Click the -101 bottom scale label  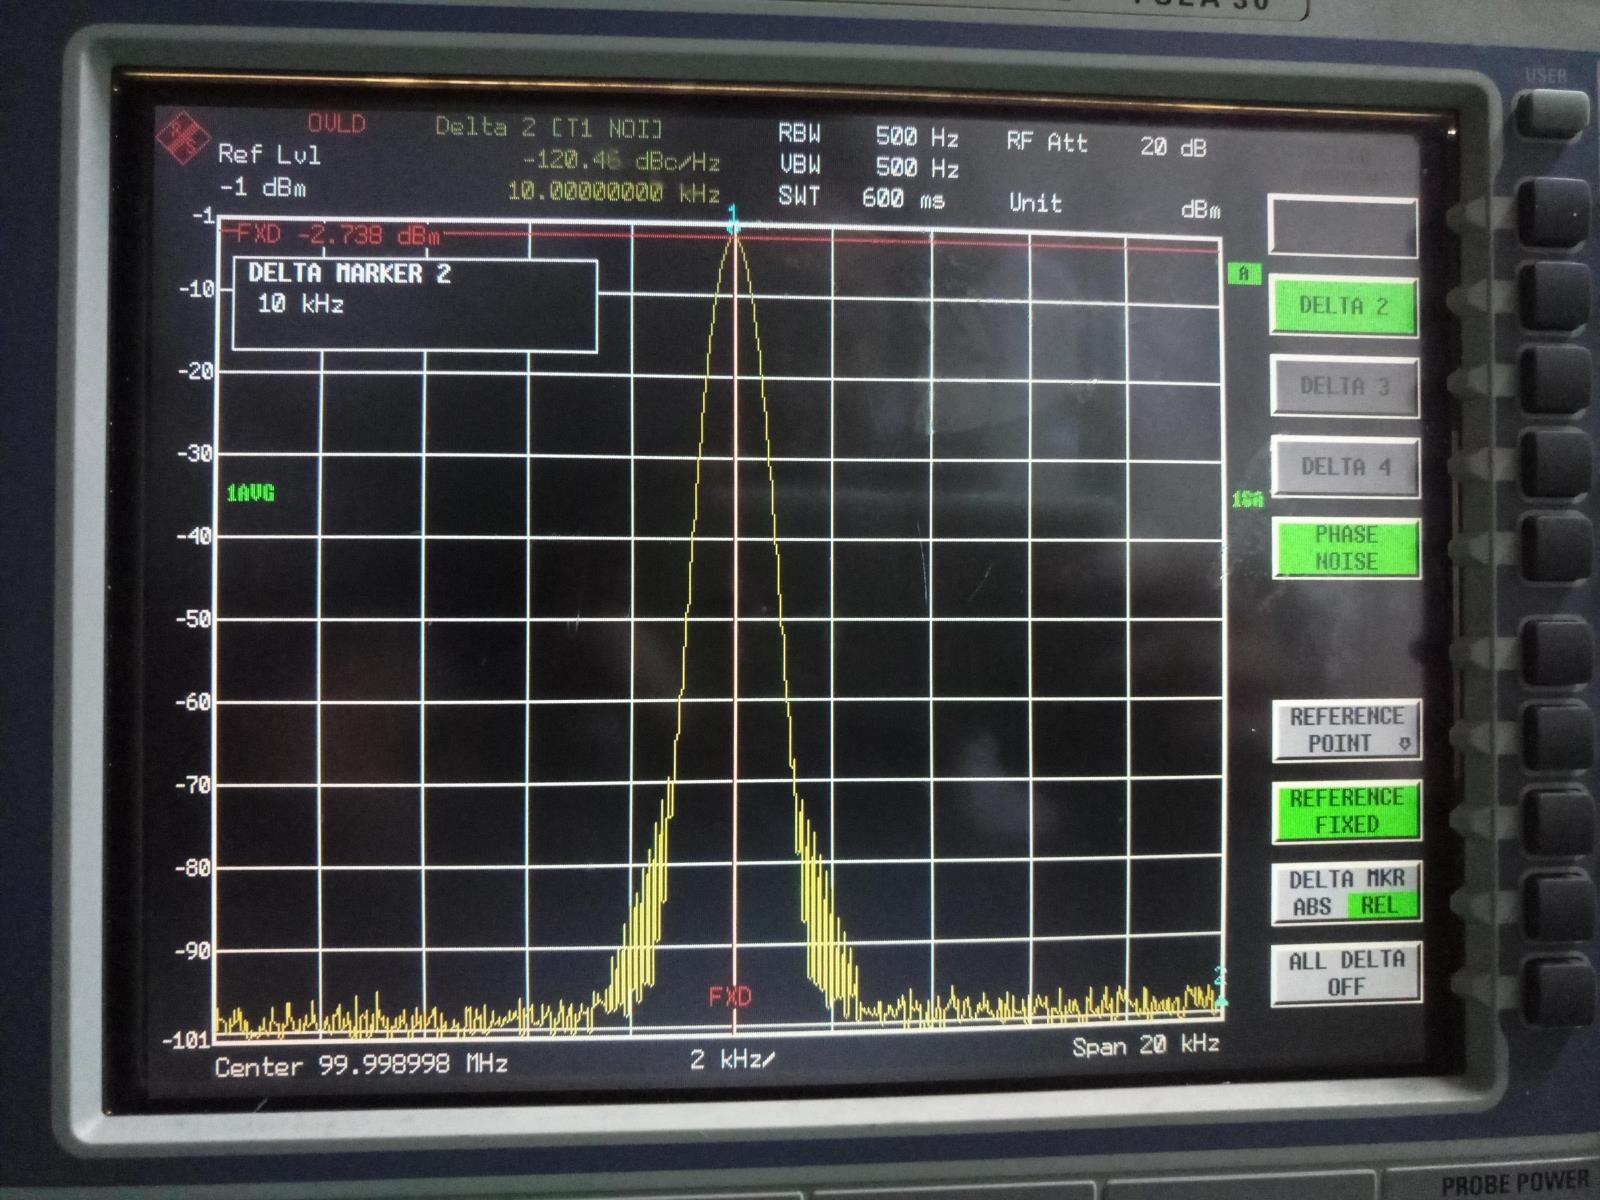(x=187, y=1040)
